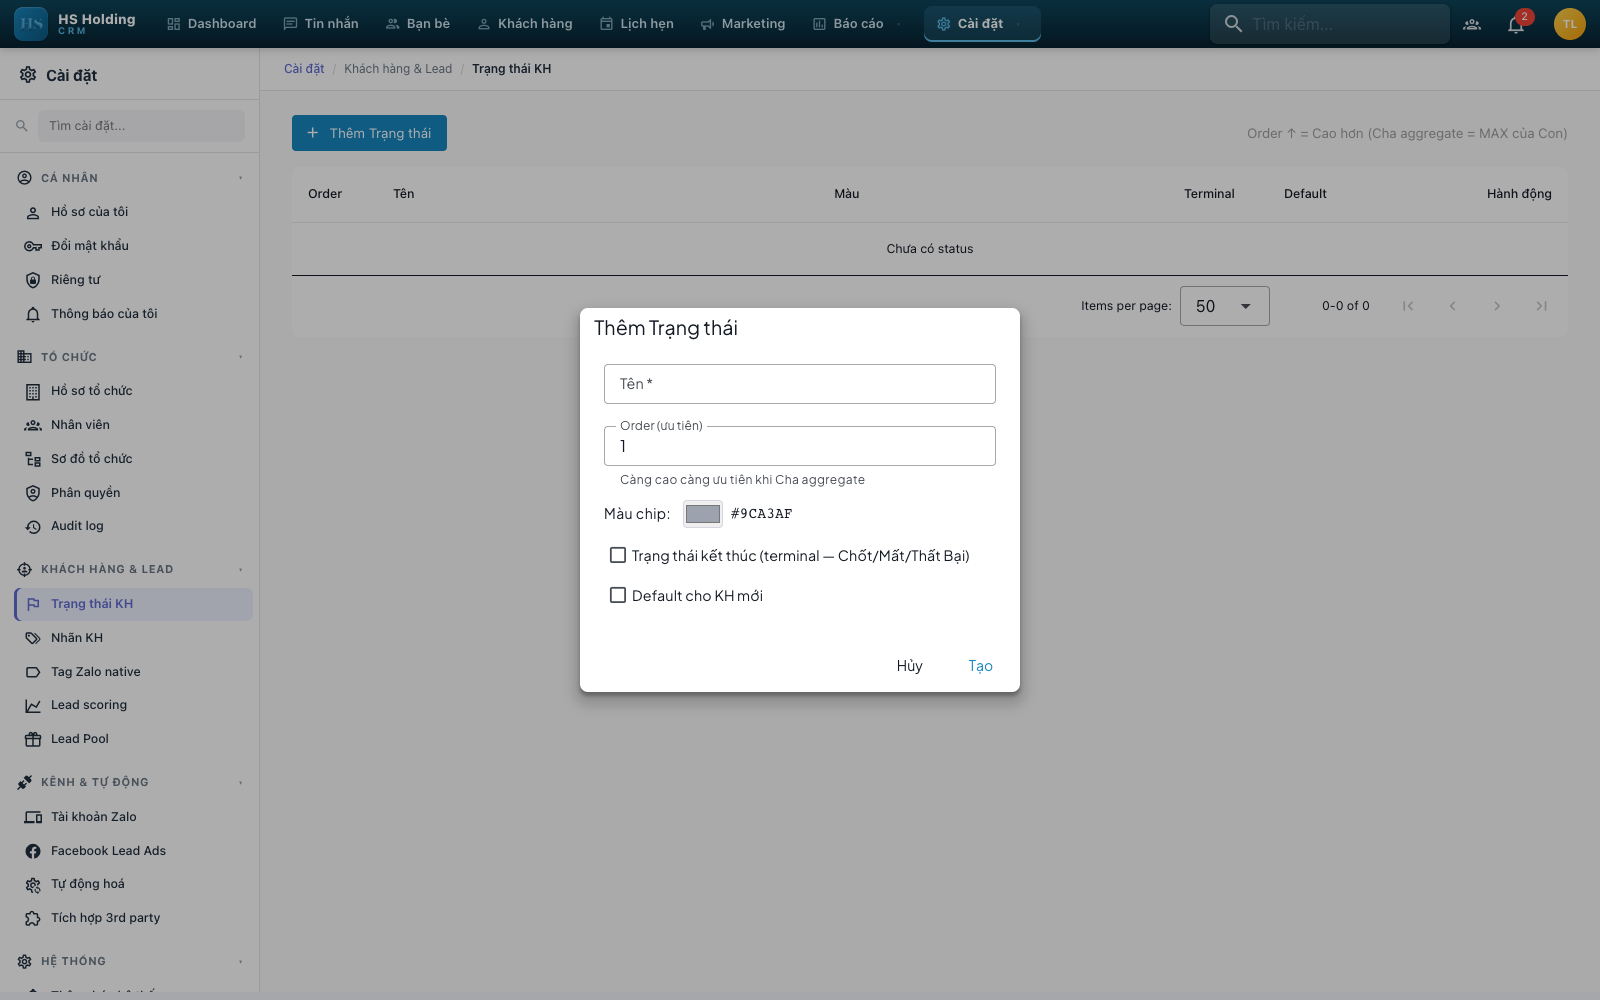Open the Màu chip color swatch

(x=703, y=514)
